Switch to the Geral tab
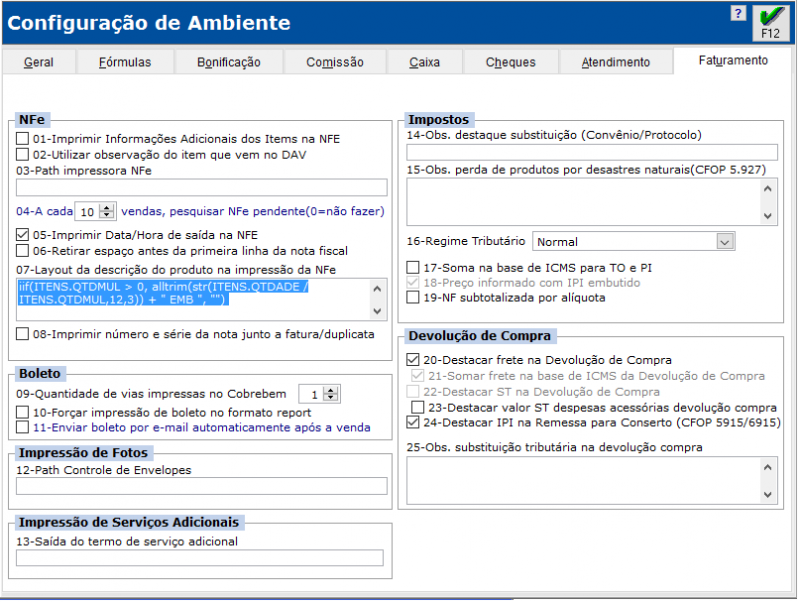Screen dimensions: 800x602 point(39,62)
